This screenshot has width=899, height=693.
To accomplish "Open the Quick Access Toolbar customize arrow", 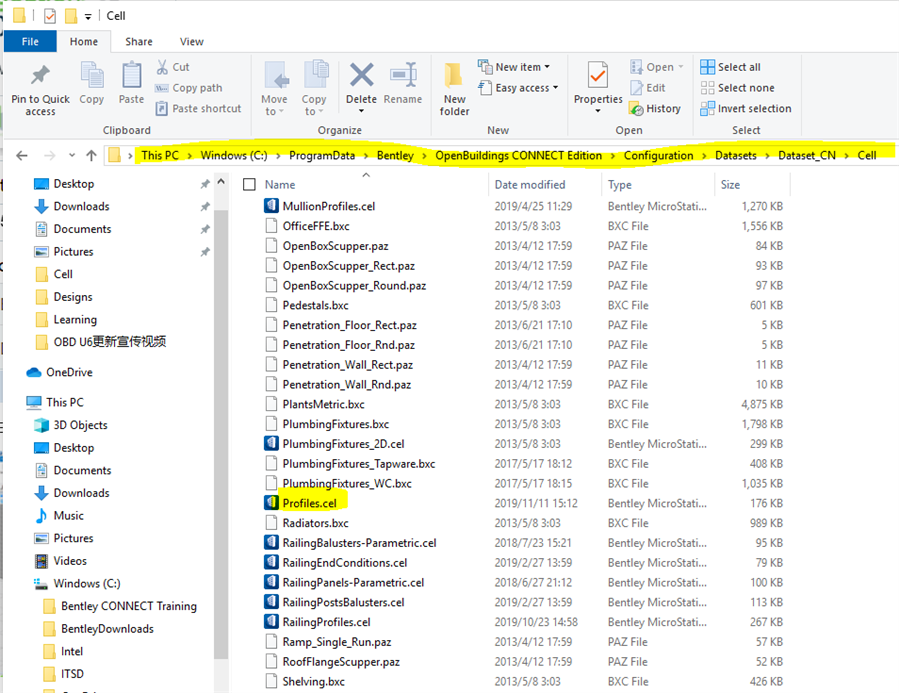I will point(88,17).
